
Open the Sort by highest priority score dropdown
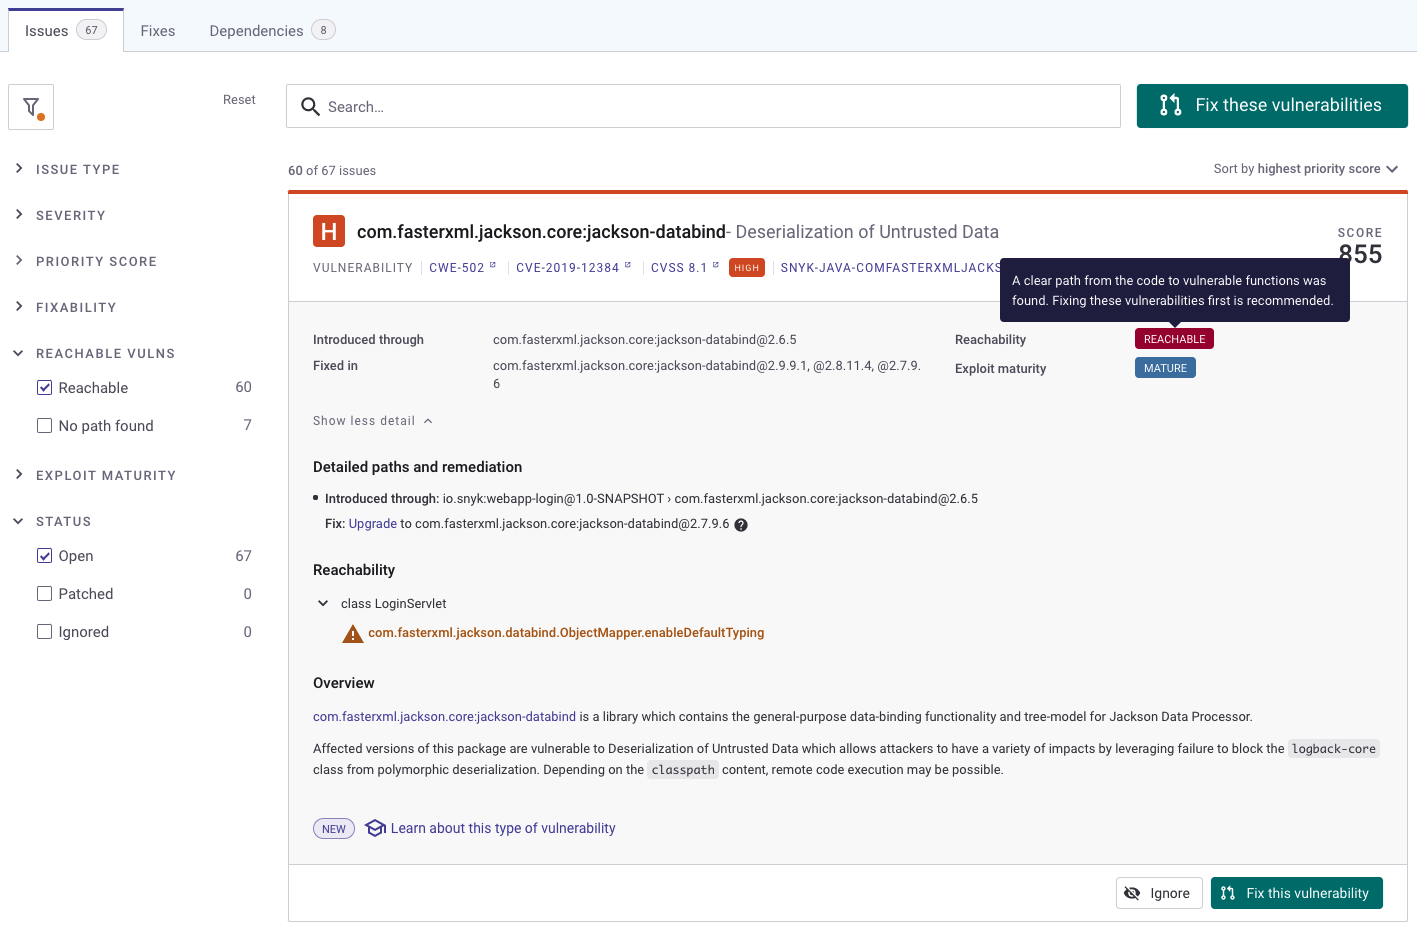pos(1306,169)
